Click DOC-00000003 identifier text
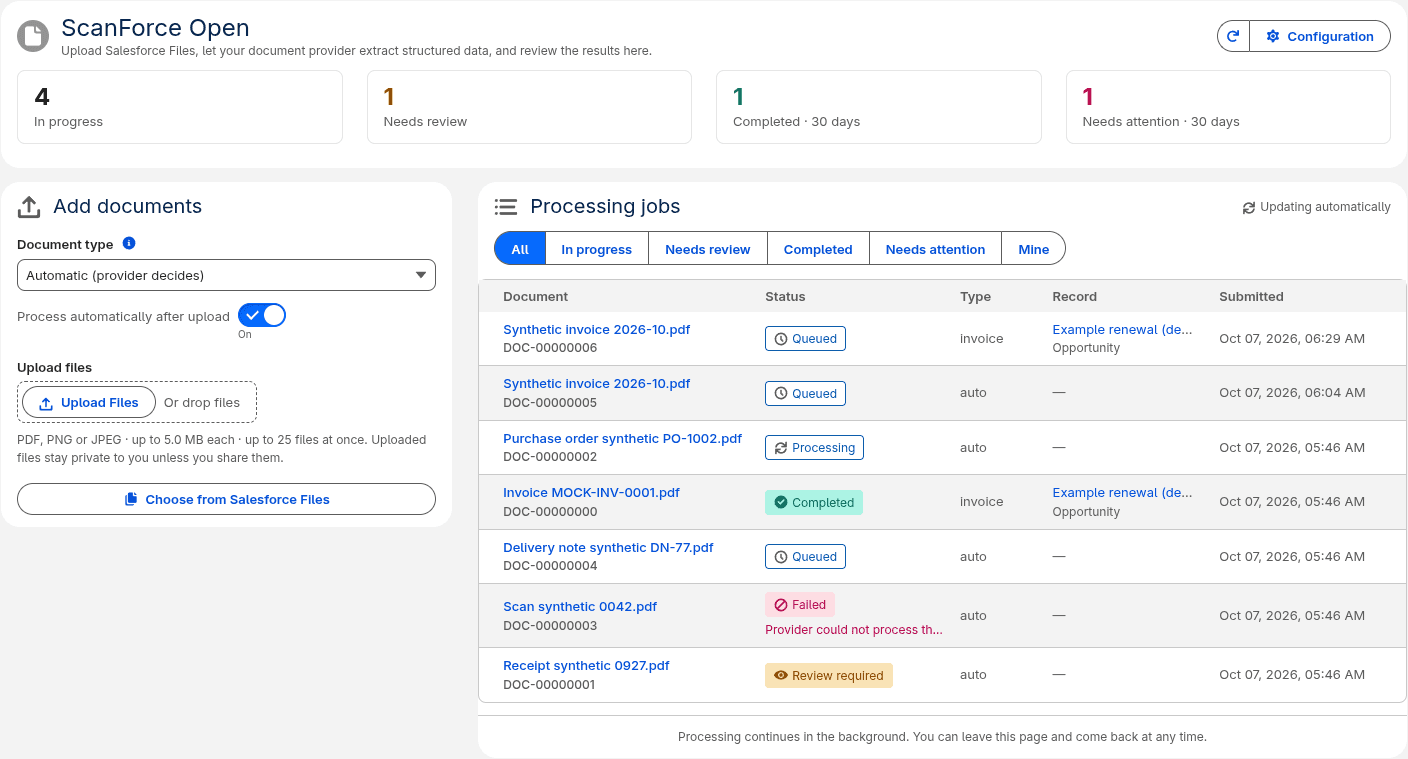This screenshot has height=759, width=1408. pyautogui.click(x=550, y=625)
